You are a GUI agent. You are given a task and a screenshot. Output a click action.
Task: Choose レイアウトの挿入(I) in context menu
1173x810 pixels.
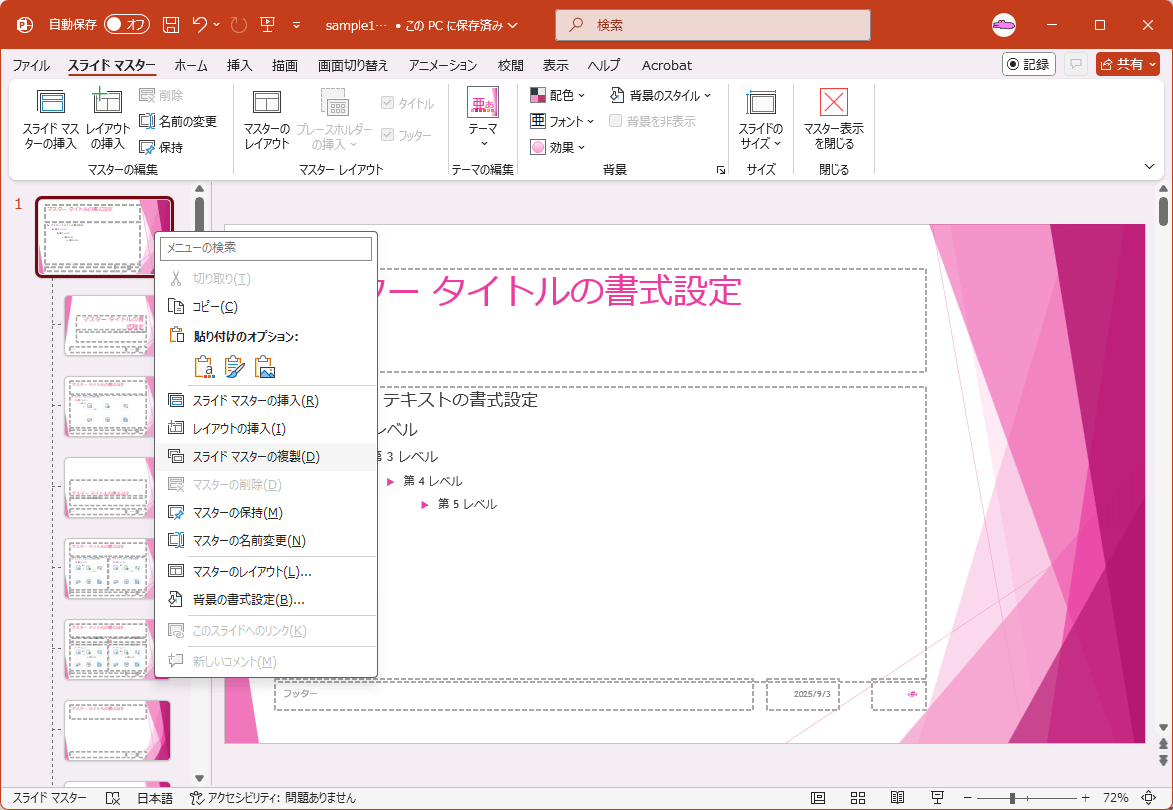pyautogui.click(x=266, y=429)
